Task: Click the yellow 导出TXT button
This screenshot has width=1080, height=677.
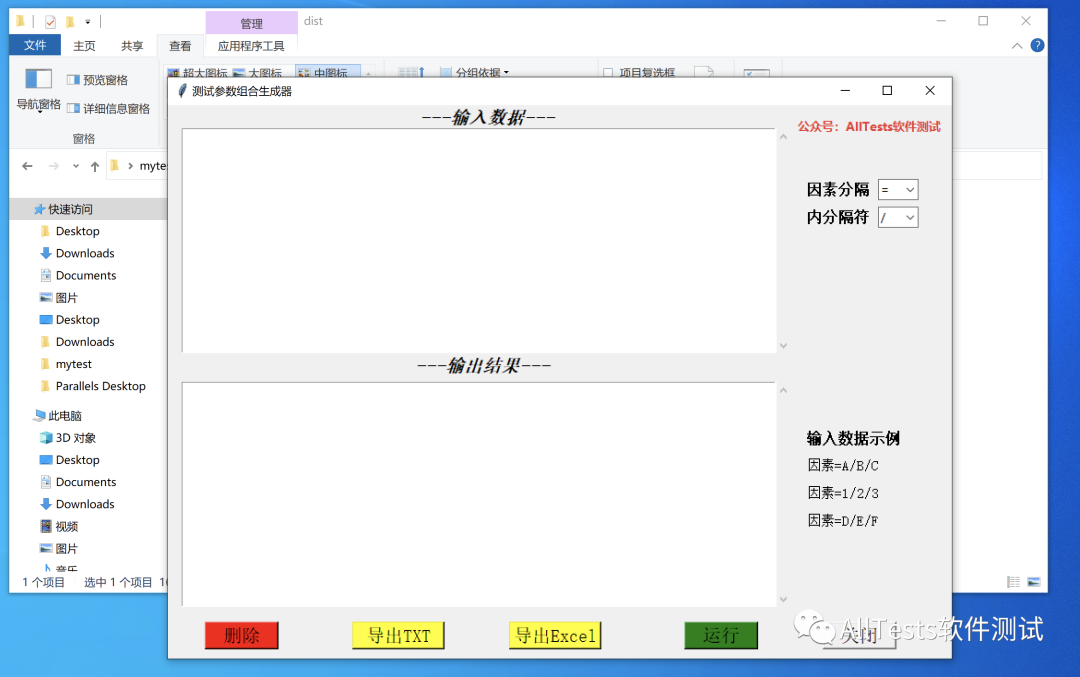Action: 398,636
